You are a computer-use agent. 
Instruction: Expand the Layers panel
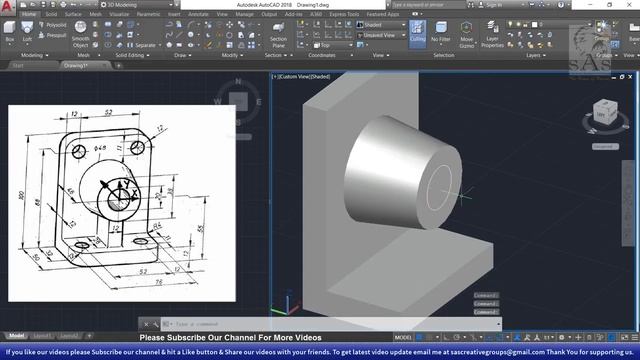click(536, 55)
